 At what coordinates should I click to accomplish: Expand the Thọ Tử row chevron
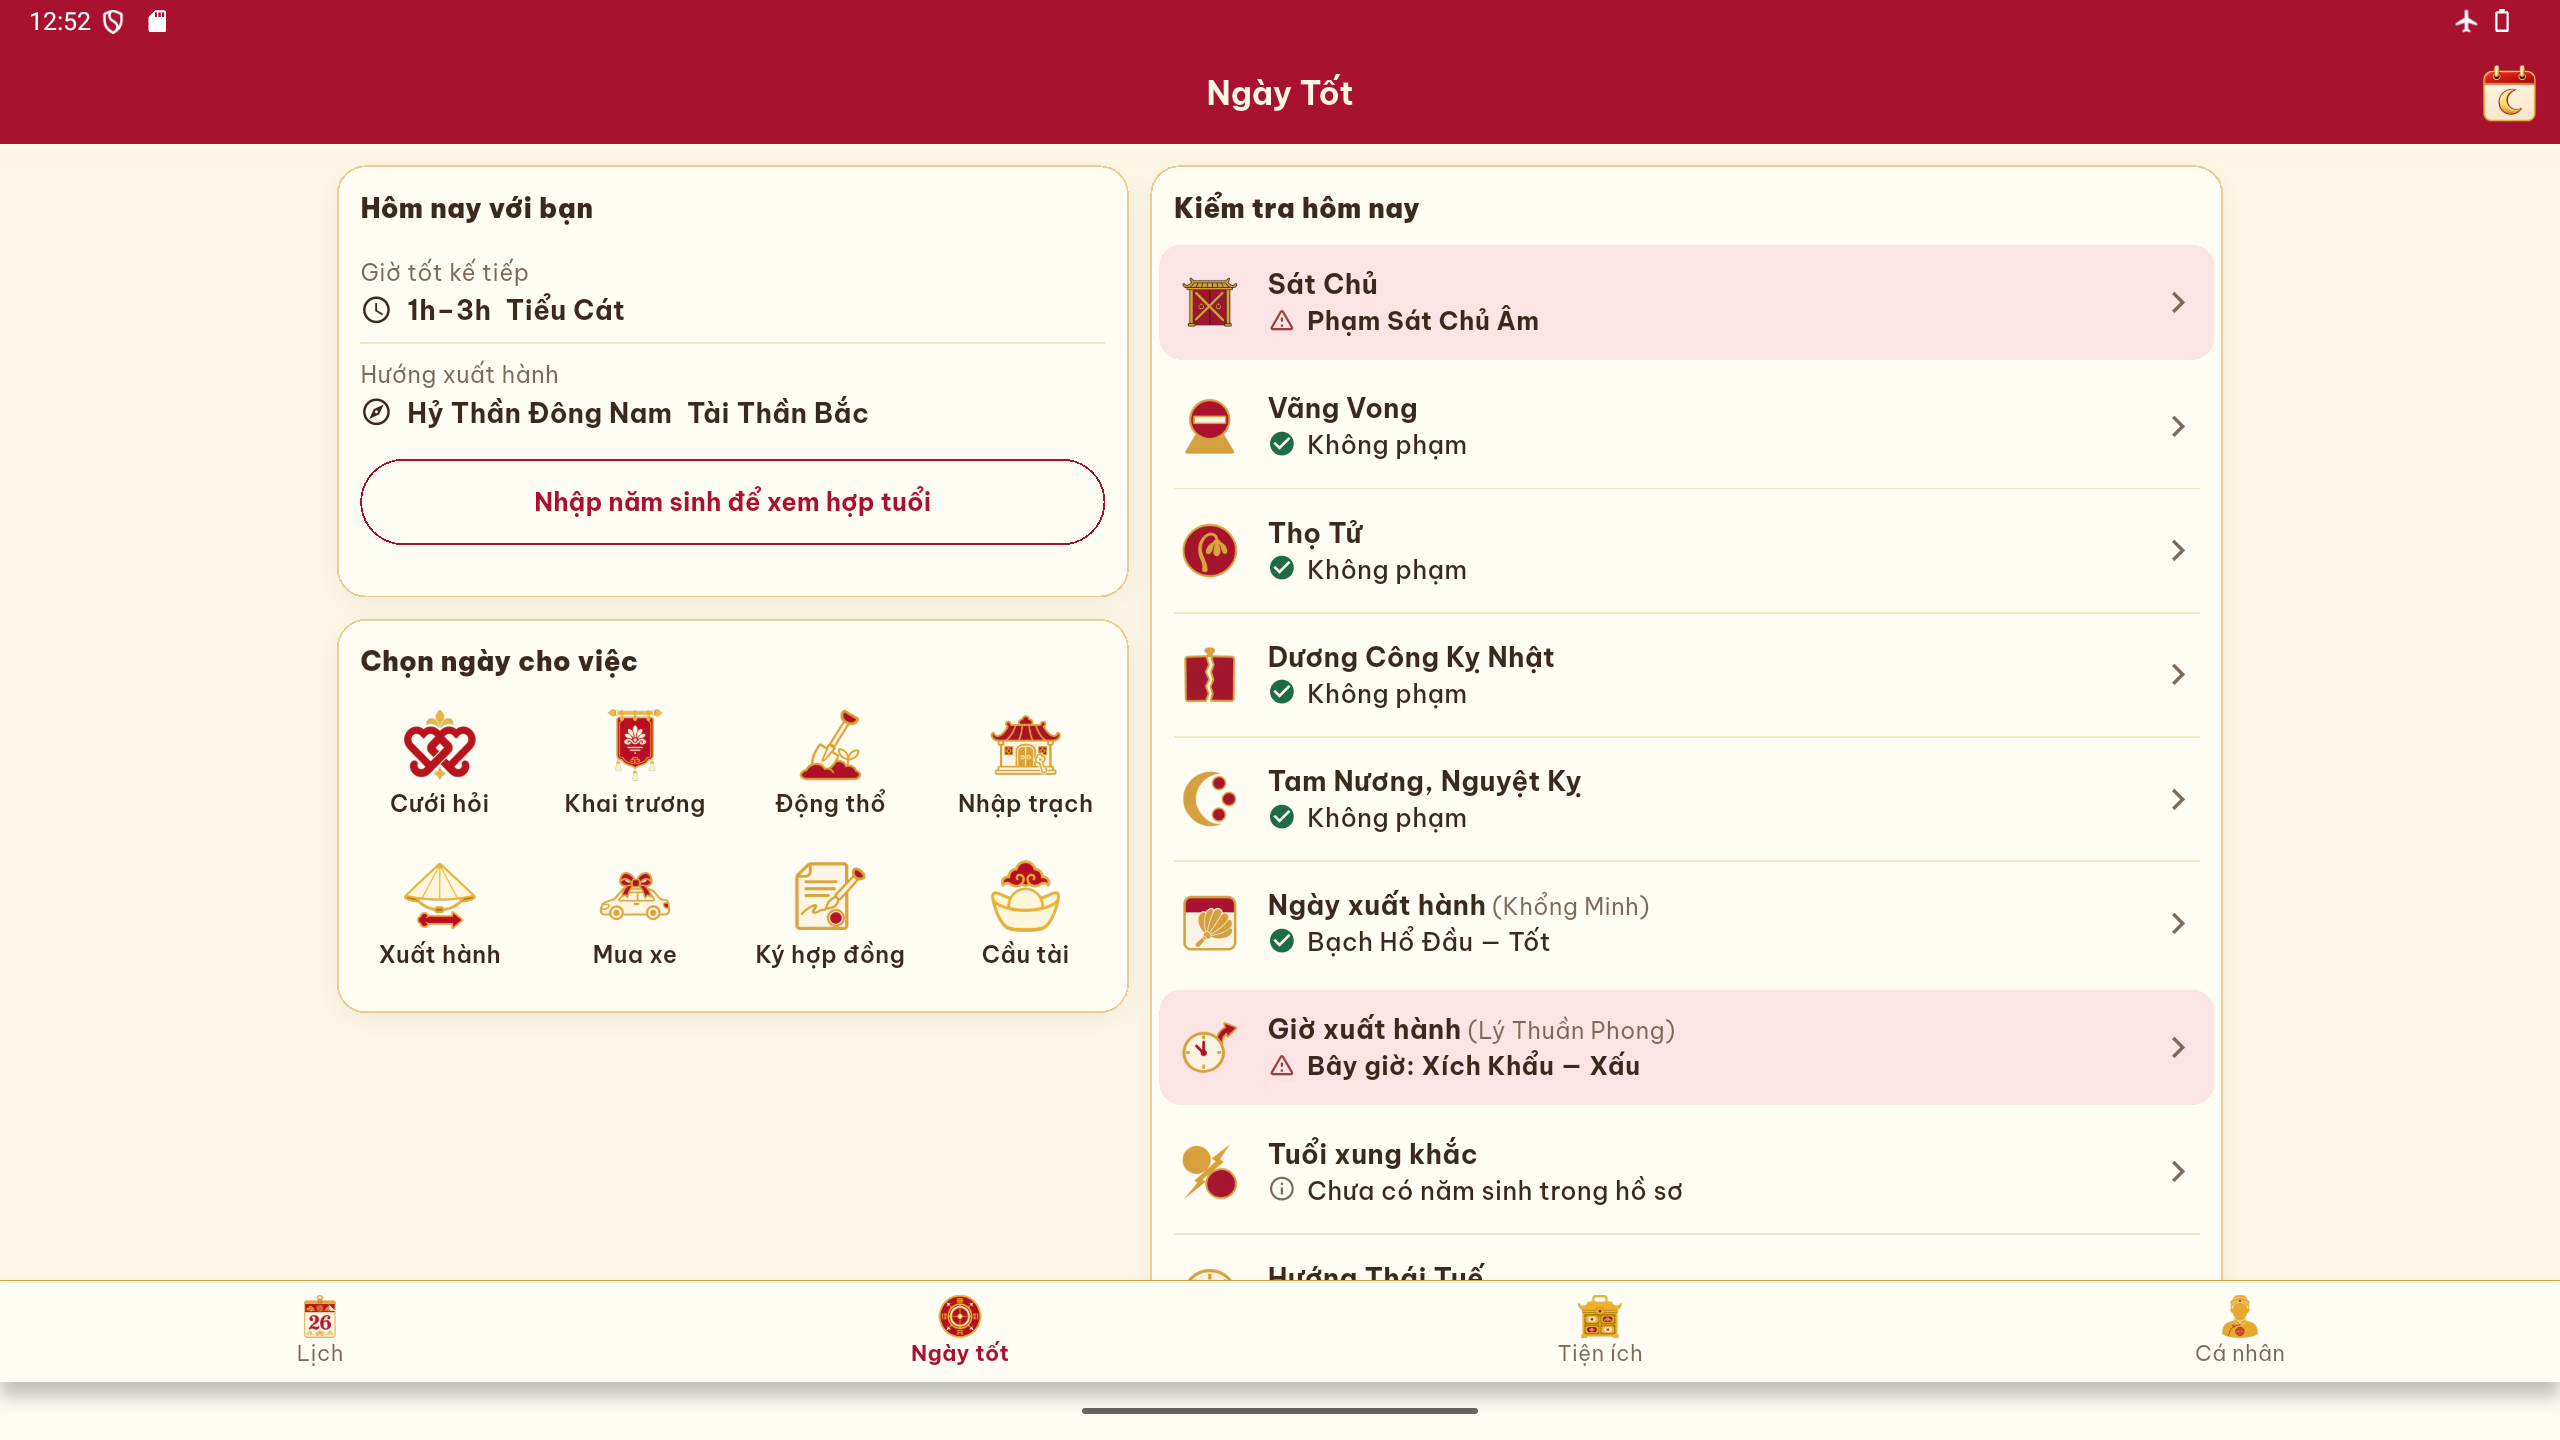(x=2177, y=551)
